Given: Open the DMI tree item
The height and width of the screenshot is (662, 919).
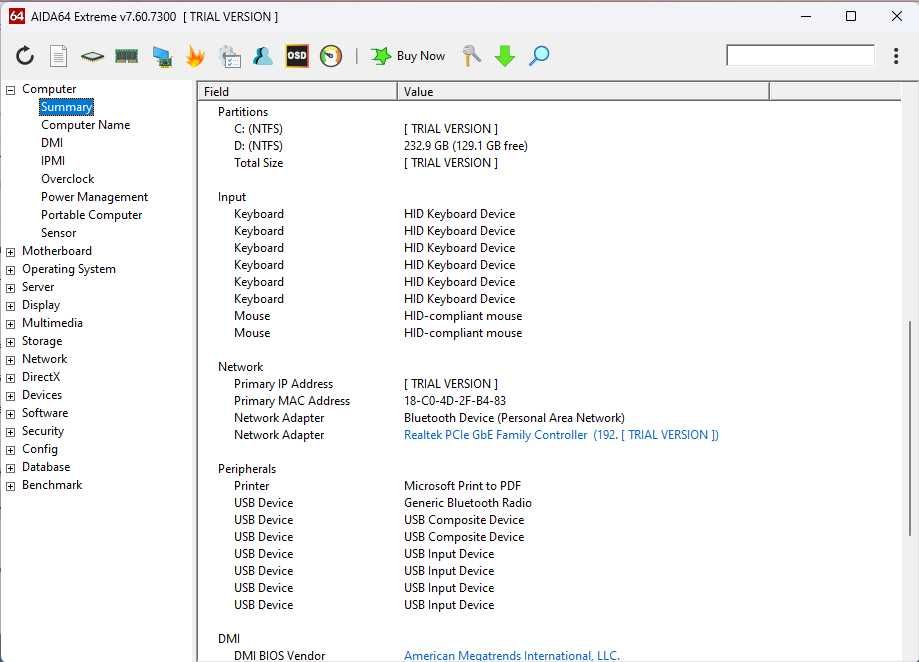Looking at the screenshot, I should point(52,143).
